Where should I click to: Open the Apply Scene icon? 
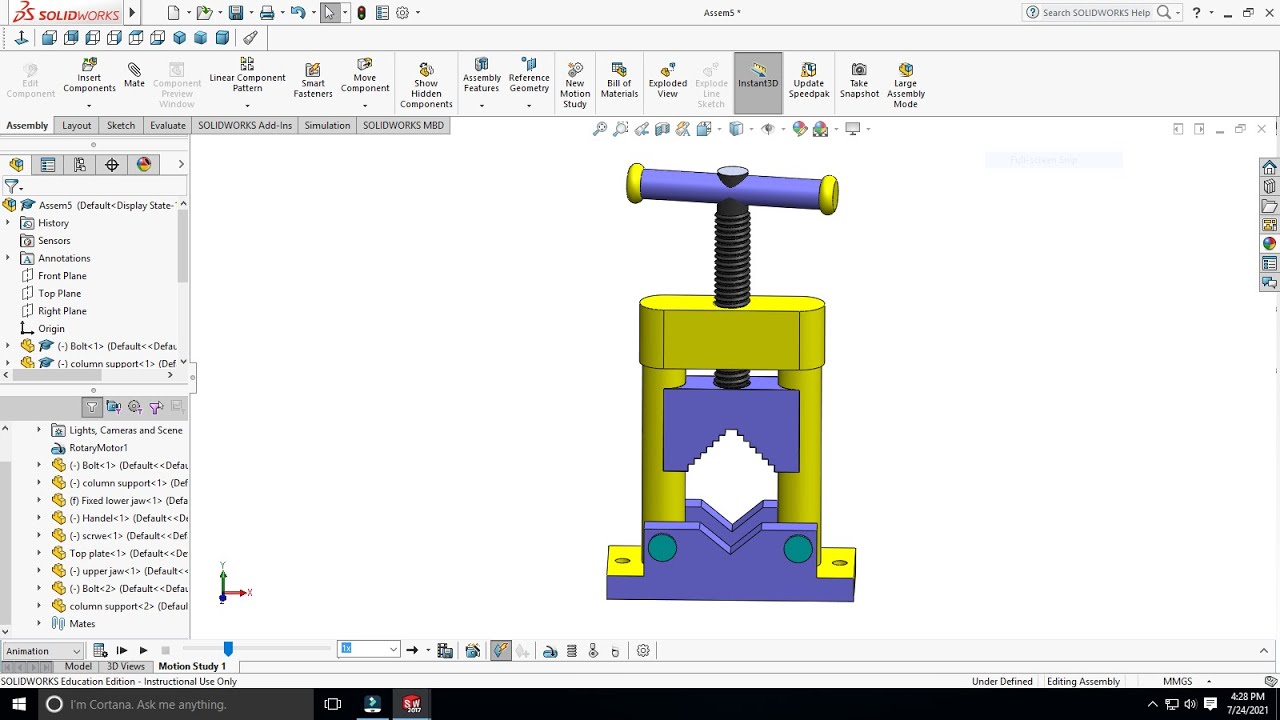click(821, 129)
